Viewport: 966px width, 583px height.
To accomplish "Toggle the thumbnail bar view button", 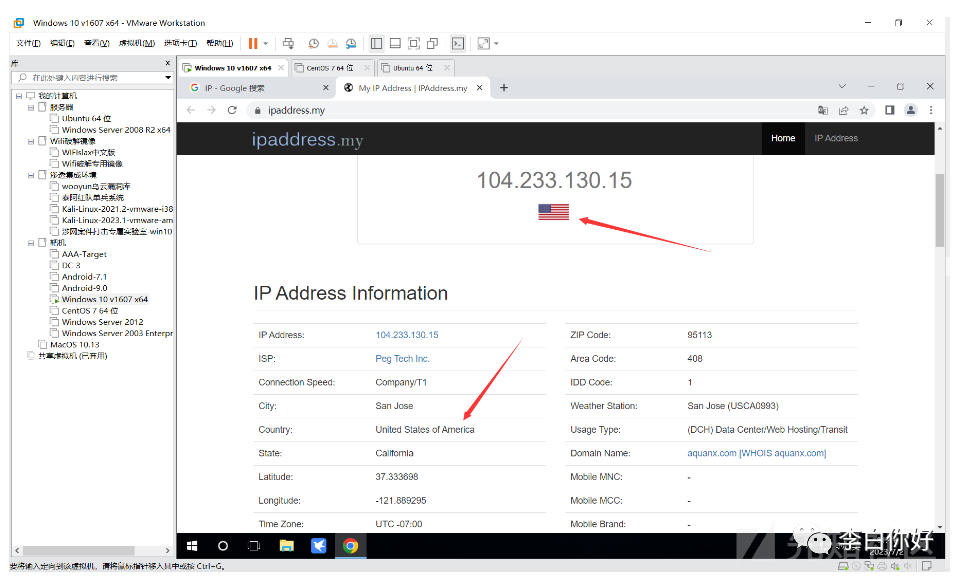I will point(396,44).
